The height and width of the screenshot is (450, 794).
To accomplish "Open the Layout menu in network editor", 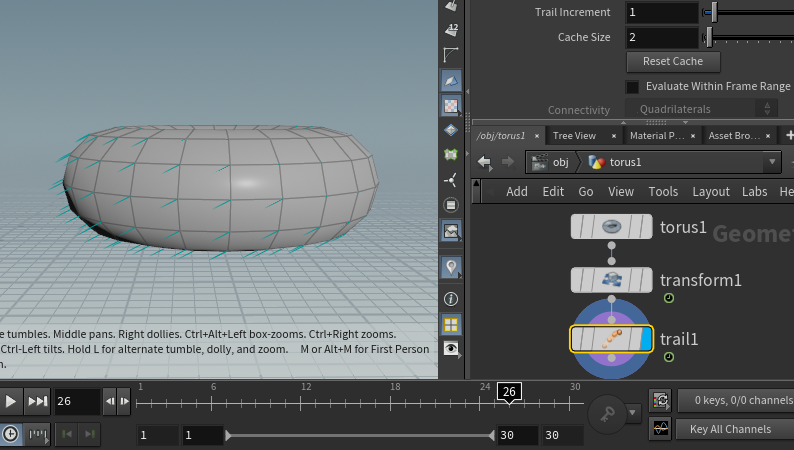I will 711,191.
